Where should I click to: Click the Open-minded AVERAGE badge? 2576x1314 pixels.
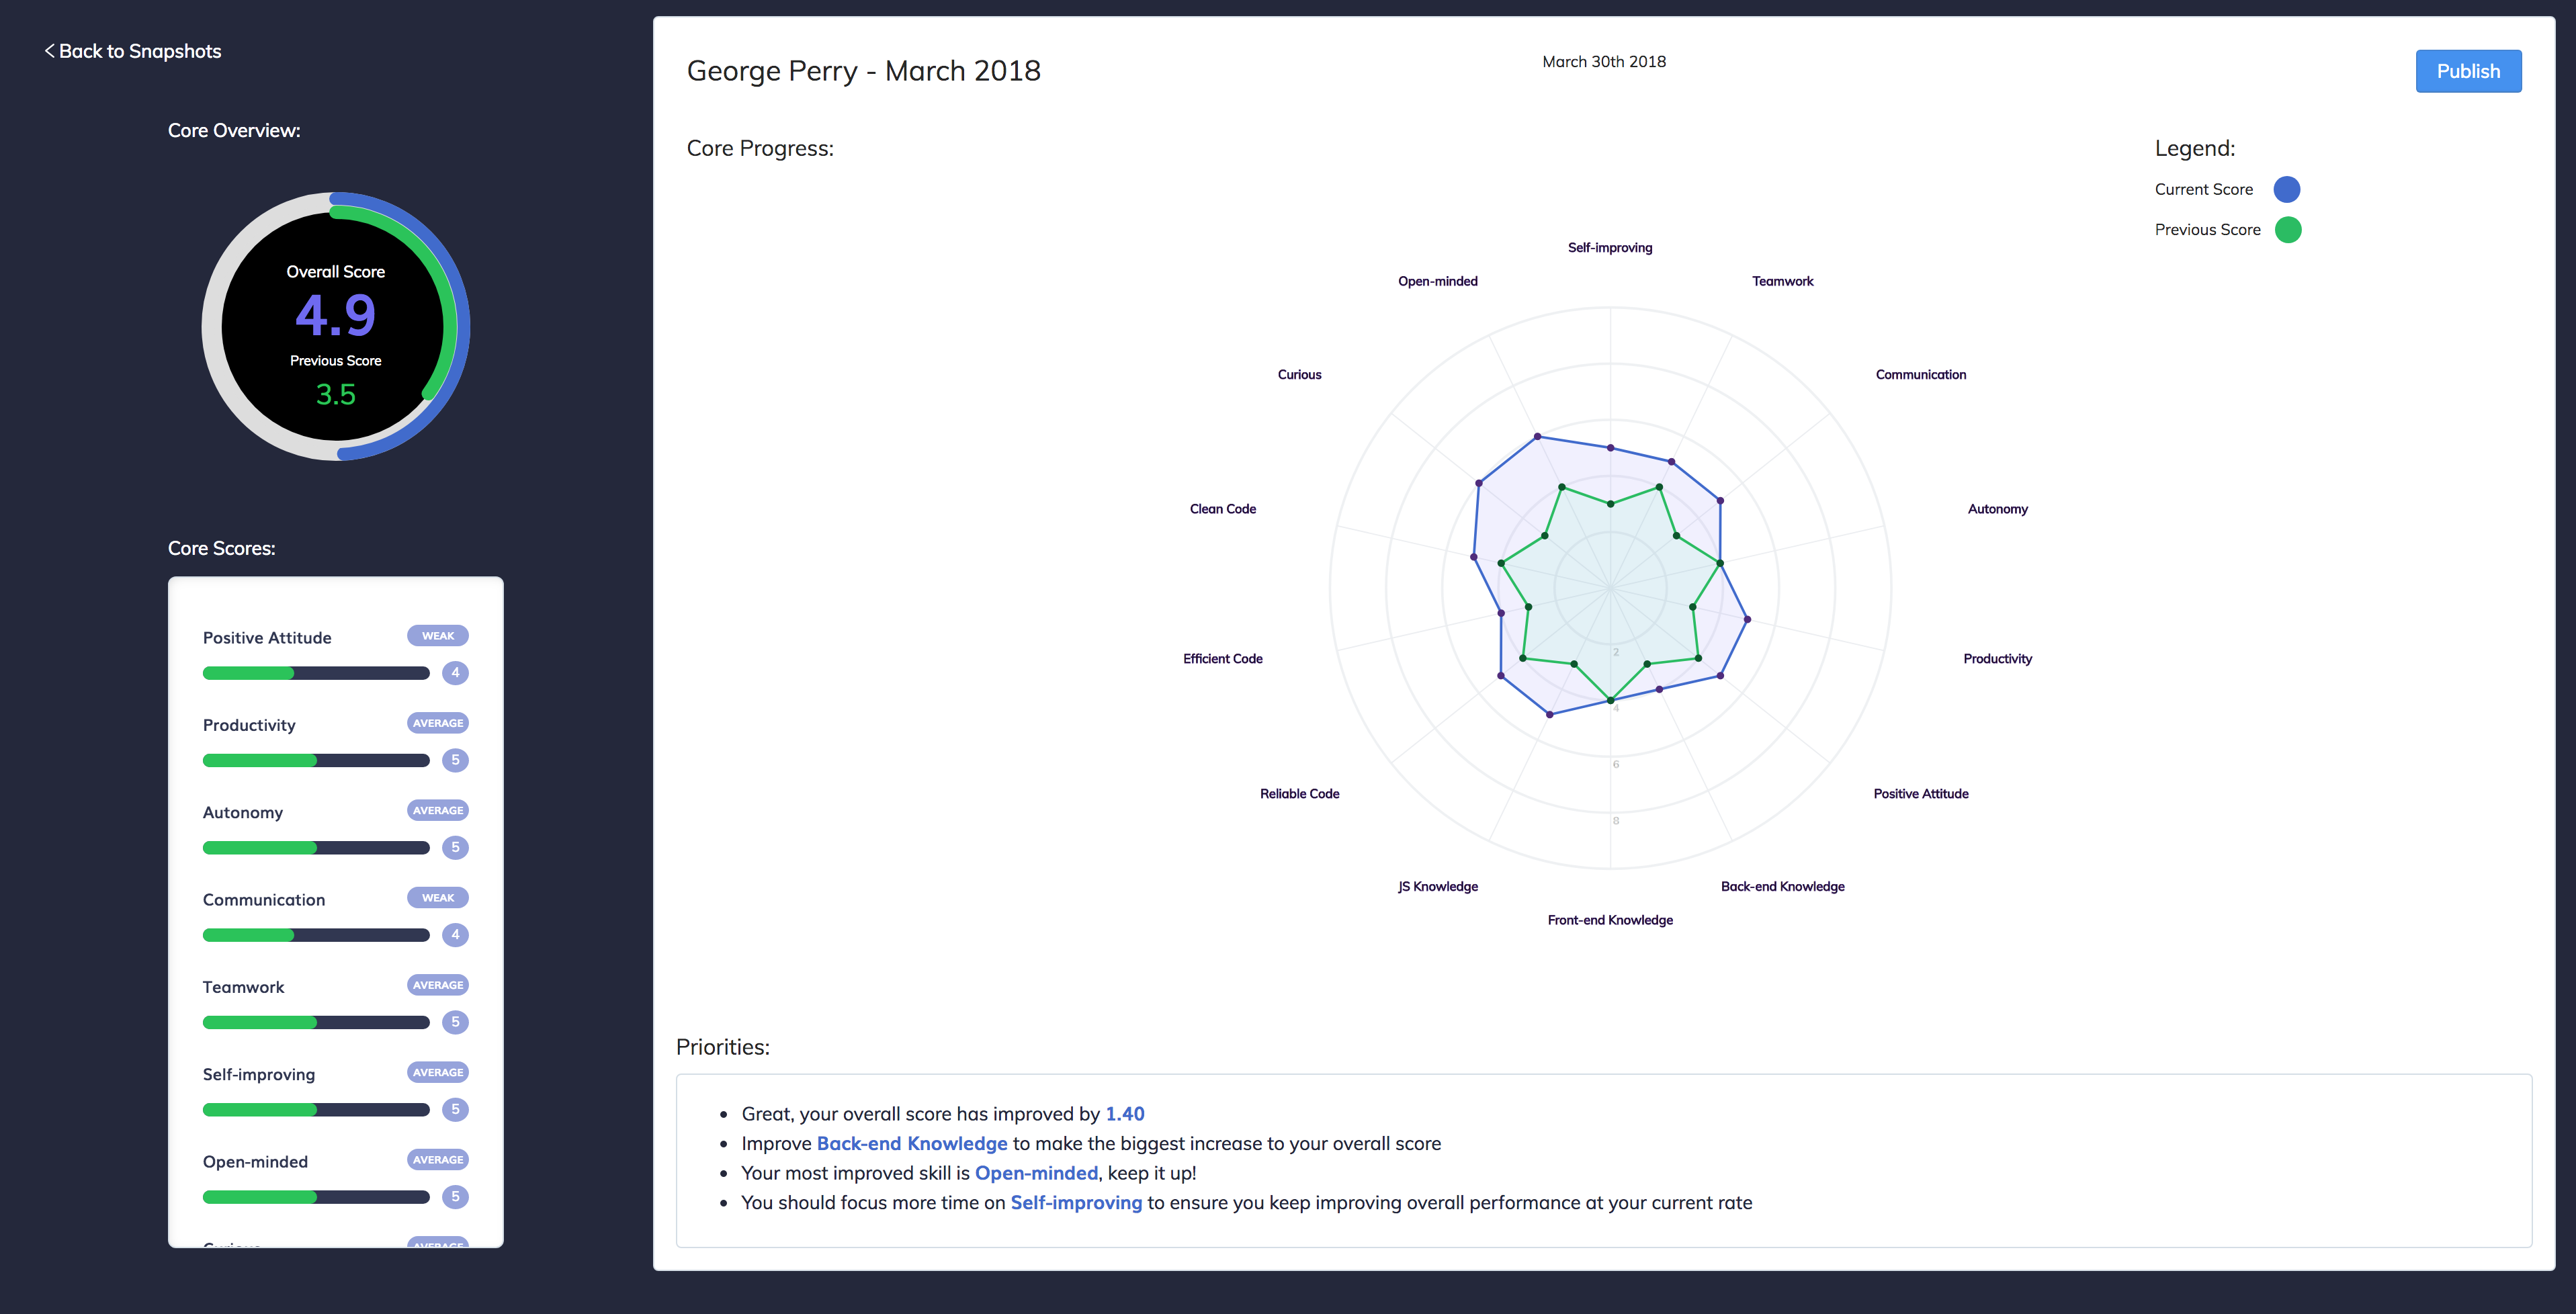point(437,1160)
